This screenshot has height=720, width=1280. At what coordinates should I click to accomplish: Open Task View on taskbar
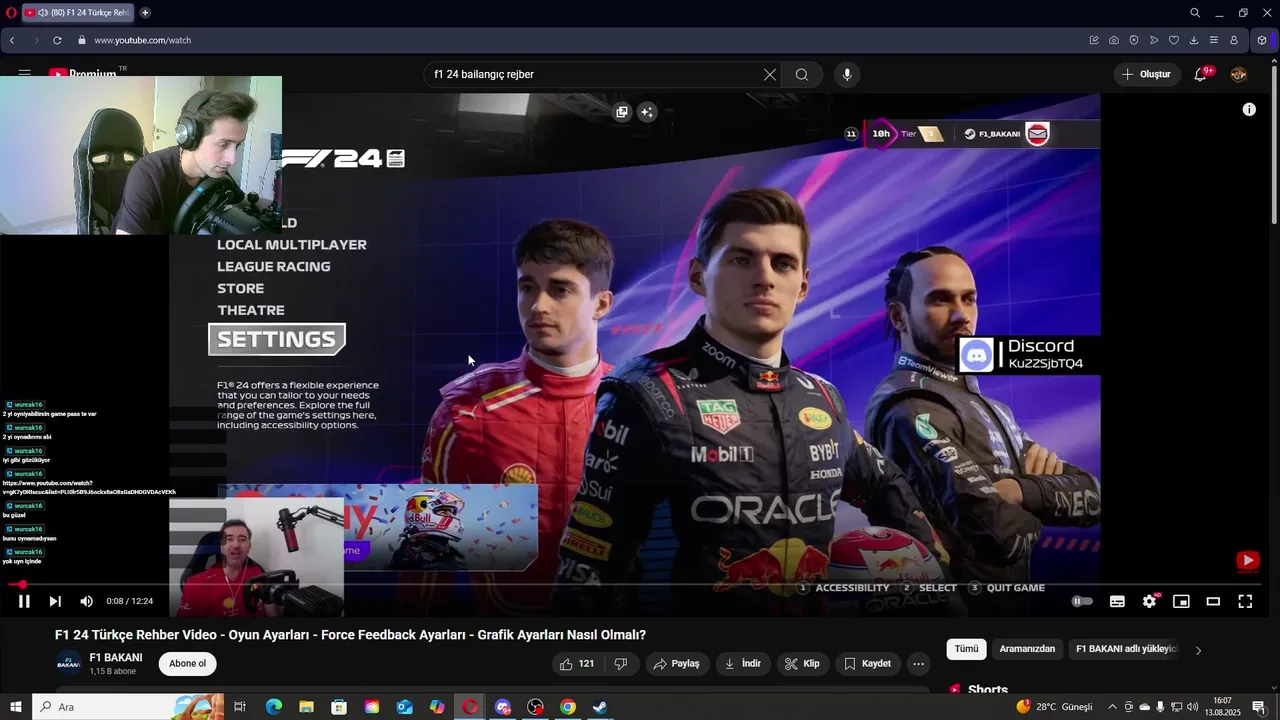coord(240,707)
